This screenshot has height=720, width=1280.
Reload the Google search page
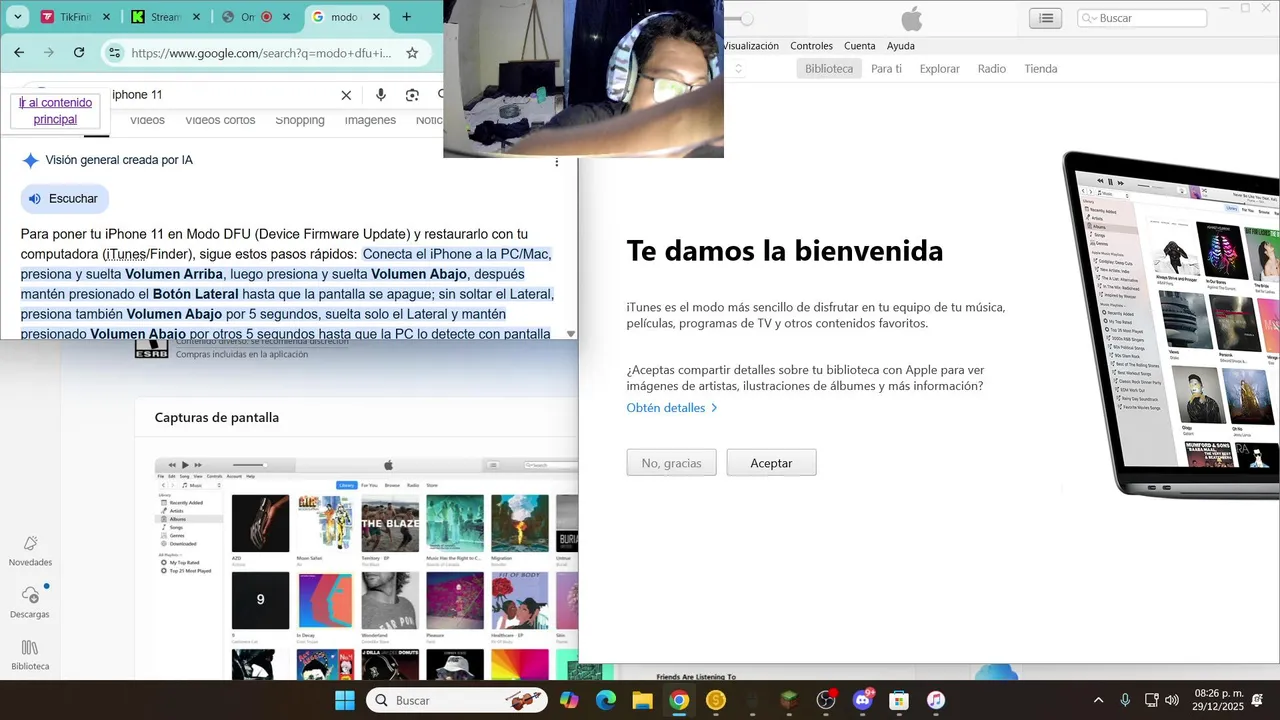coord(79,53)
